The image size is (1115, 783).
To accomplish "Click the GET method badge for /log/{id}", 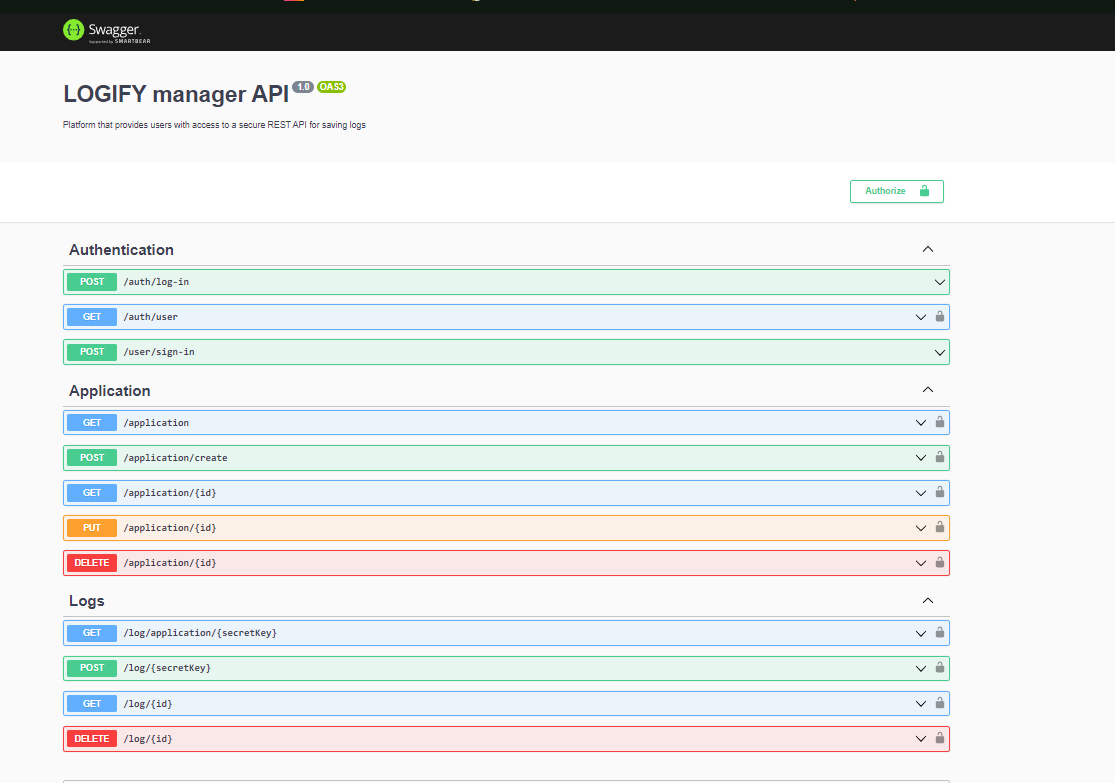I will point(92,704).
